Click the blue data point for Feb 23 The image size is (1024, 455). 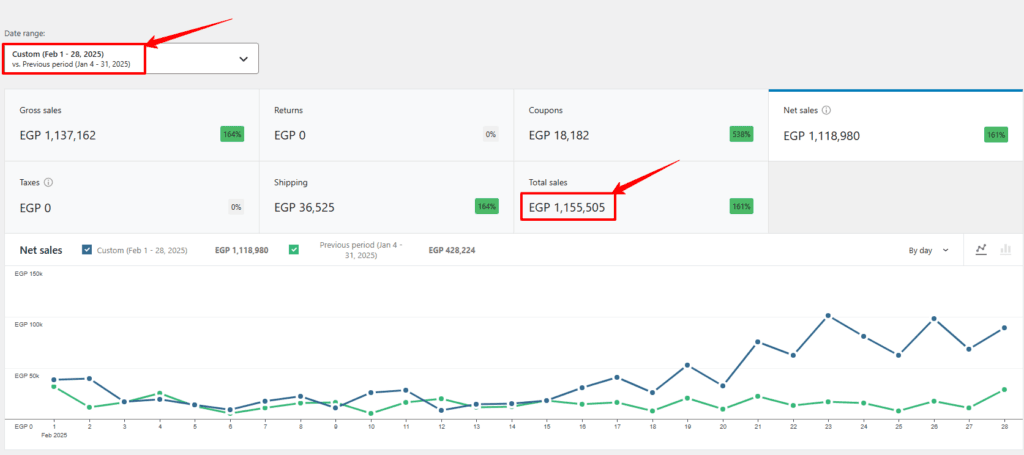(828, 315)
